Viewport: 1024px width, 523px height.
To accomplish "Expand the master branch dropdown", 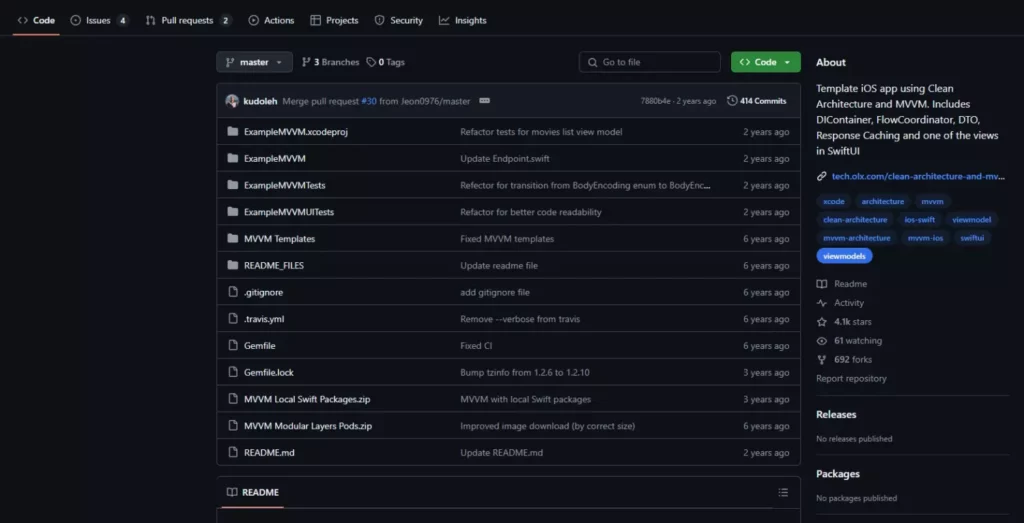I will [254, 62].
